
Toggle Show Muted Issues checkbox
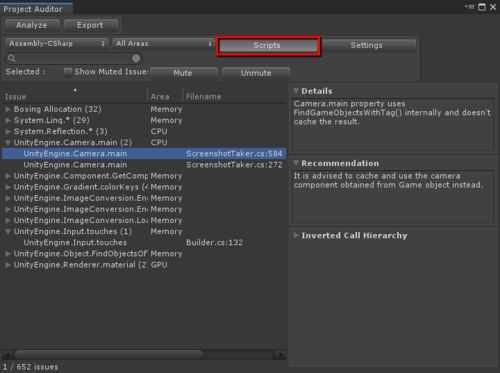pyautogui.click(x=68, y=72)
